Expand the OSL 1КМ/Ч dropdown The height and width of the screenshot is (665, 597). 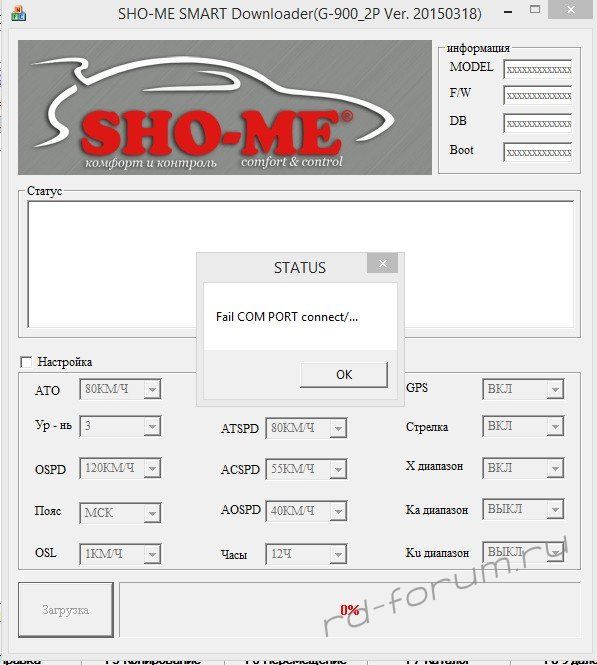[120, 554]
